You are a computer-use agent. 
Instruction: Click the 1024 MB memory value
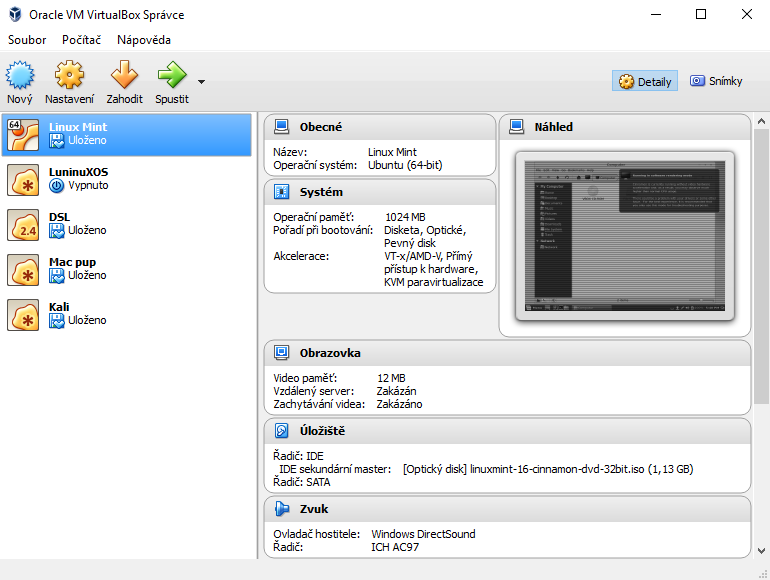(405, 217)
